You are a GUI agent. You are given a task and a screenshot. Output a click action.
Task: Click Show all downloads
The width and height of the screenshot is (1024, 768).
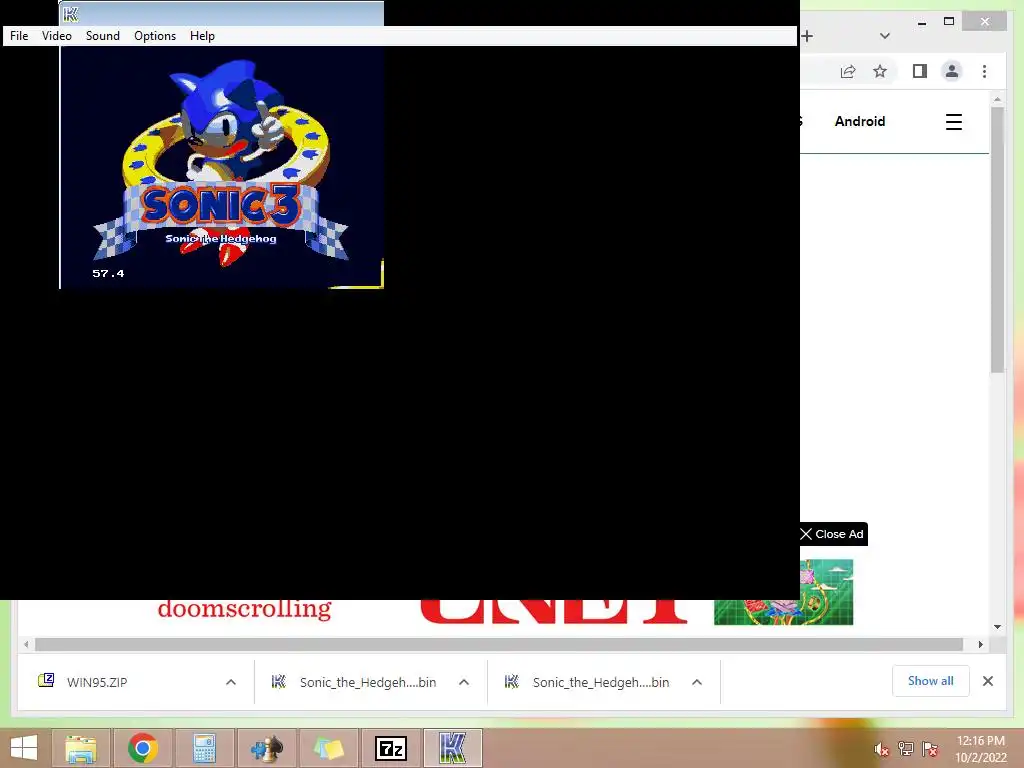click(x=931, y=681)
